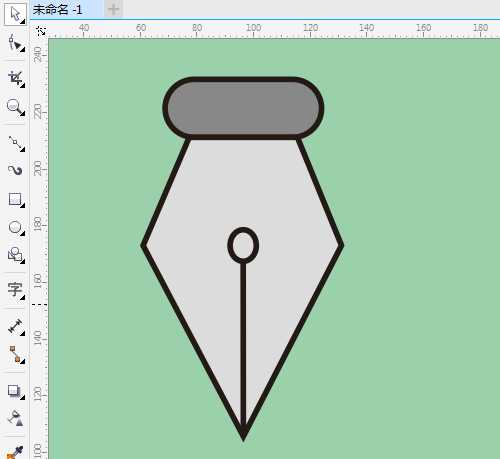
Task: Select the Transparency tool
Action: pos(15,418)
